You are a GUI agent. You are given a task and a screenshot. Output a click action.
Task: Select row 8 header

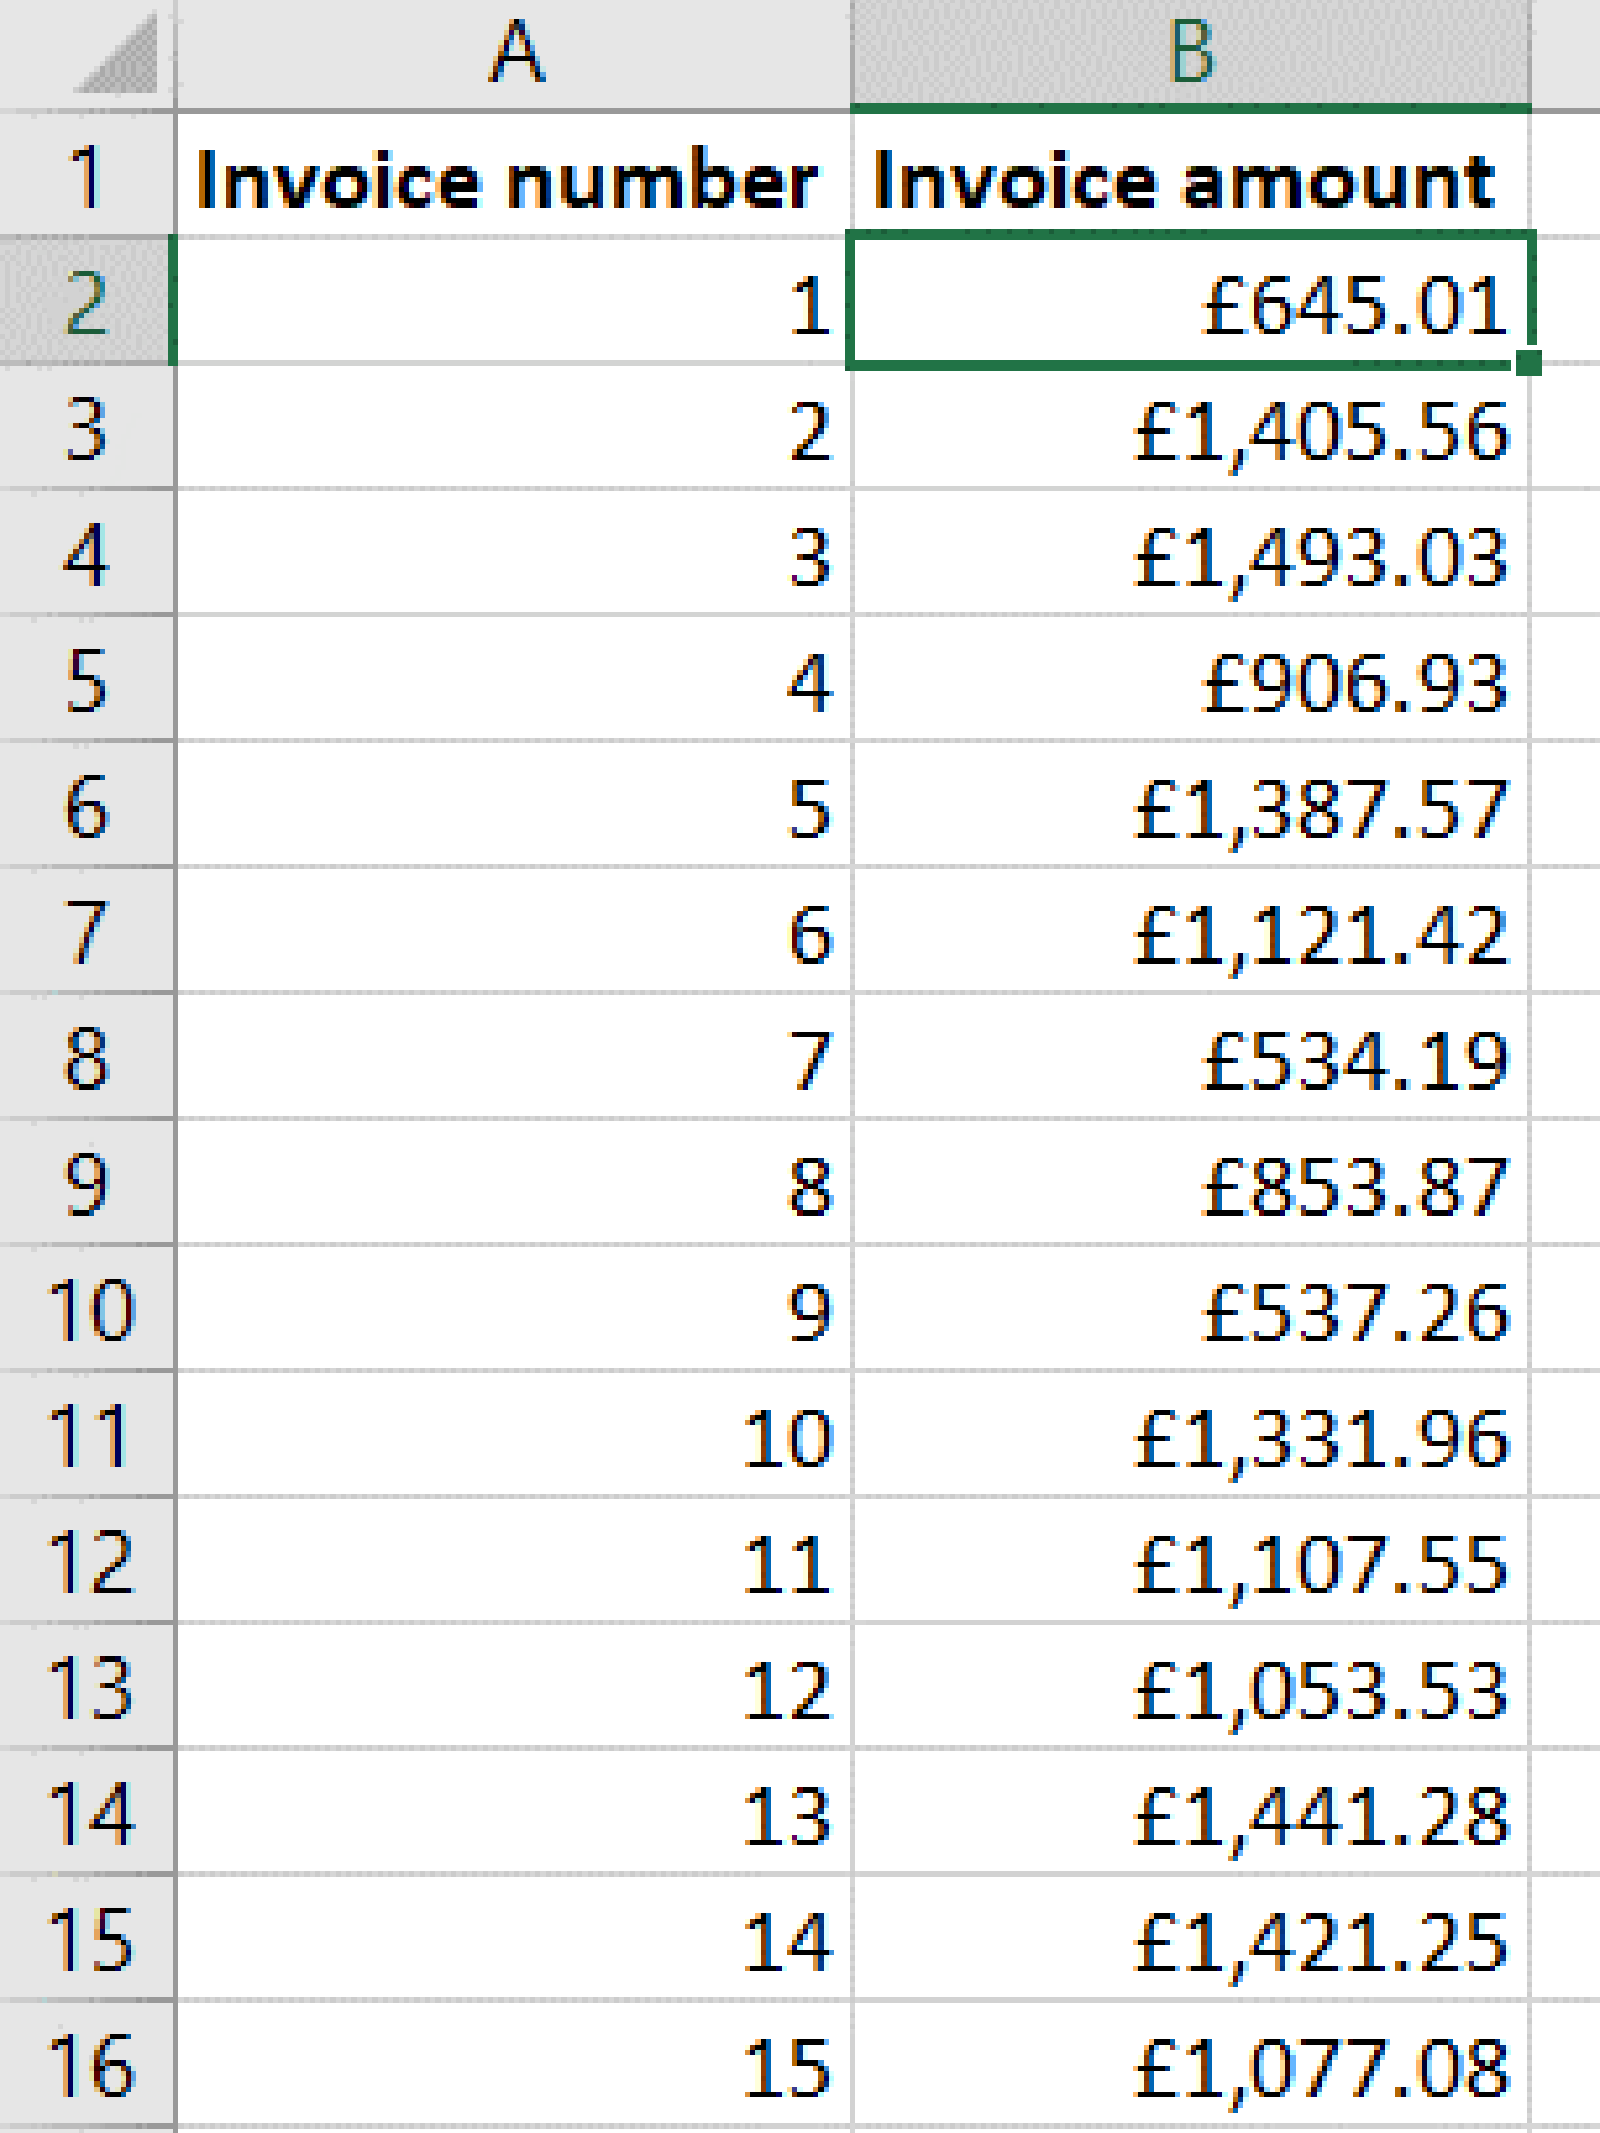click(x=87, y=1059)
